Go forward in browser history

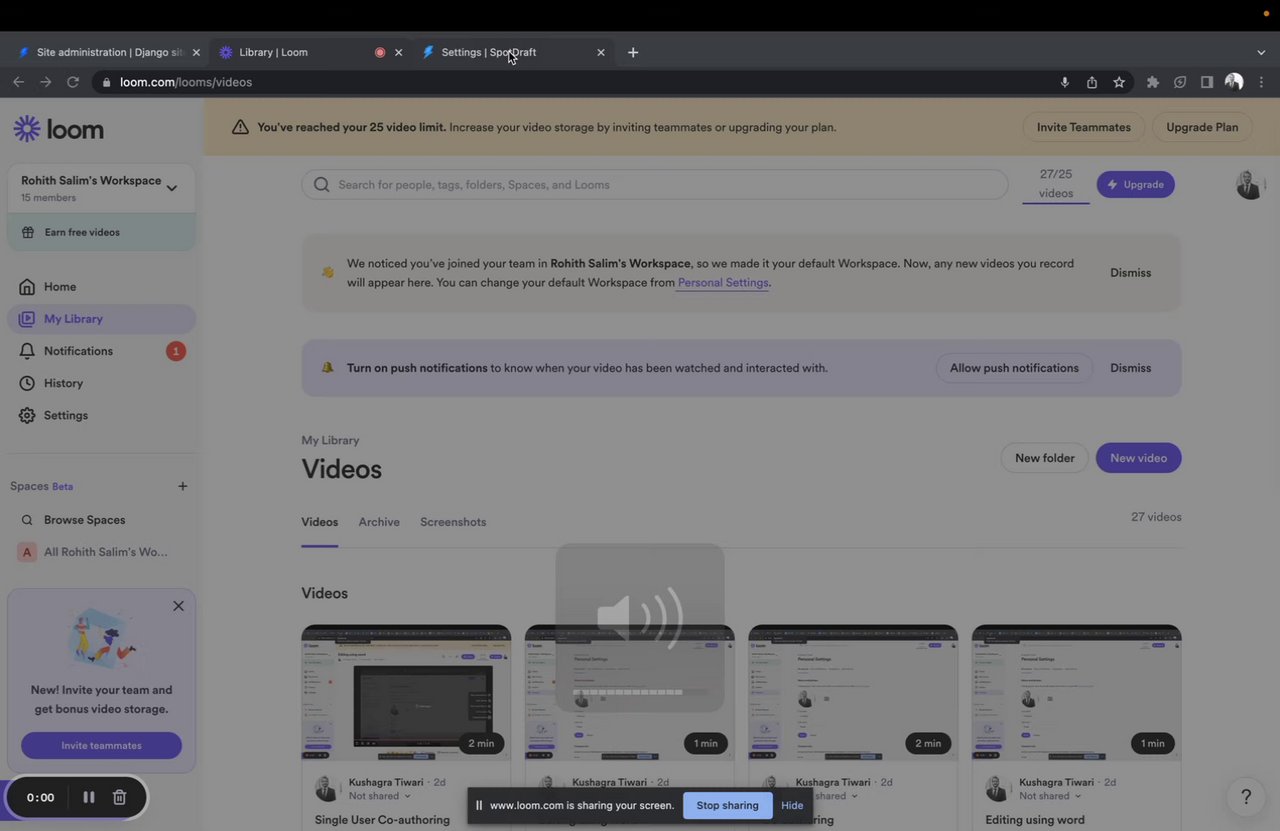45,82
